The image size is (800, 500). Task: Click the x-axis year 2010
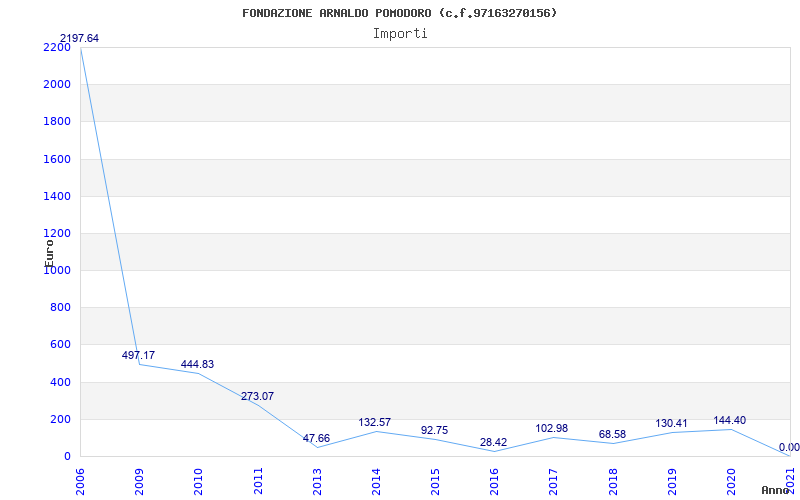[x=198, y=481]
